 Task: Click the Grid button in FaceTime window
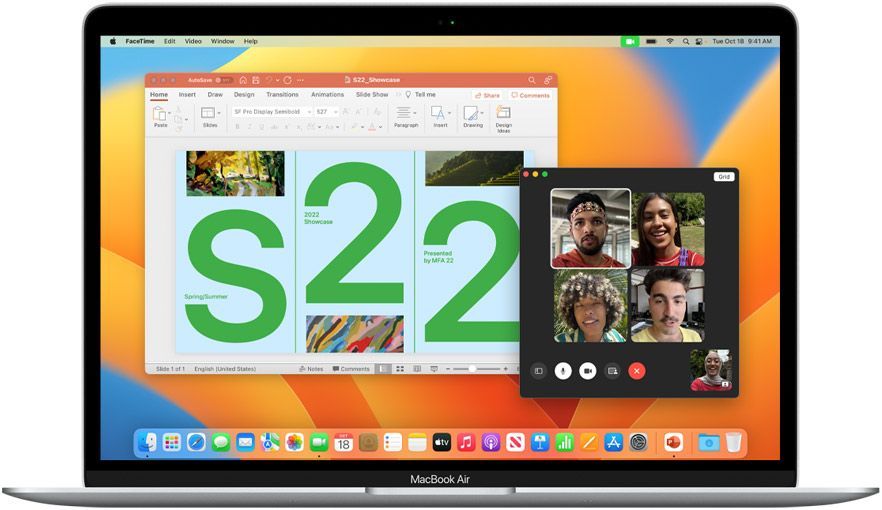click(x=724, y=177)
